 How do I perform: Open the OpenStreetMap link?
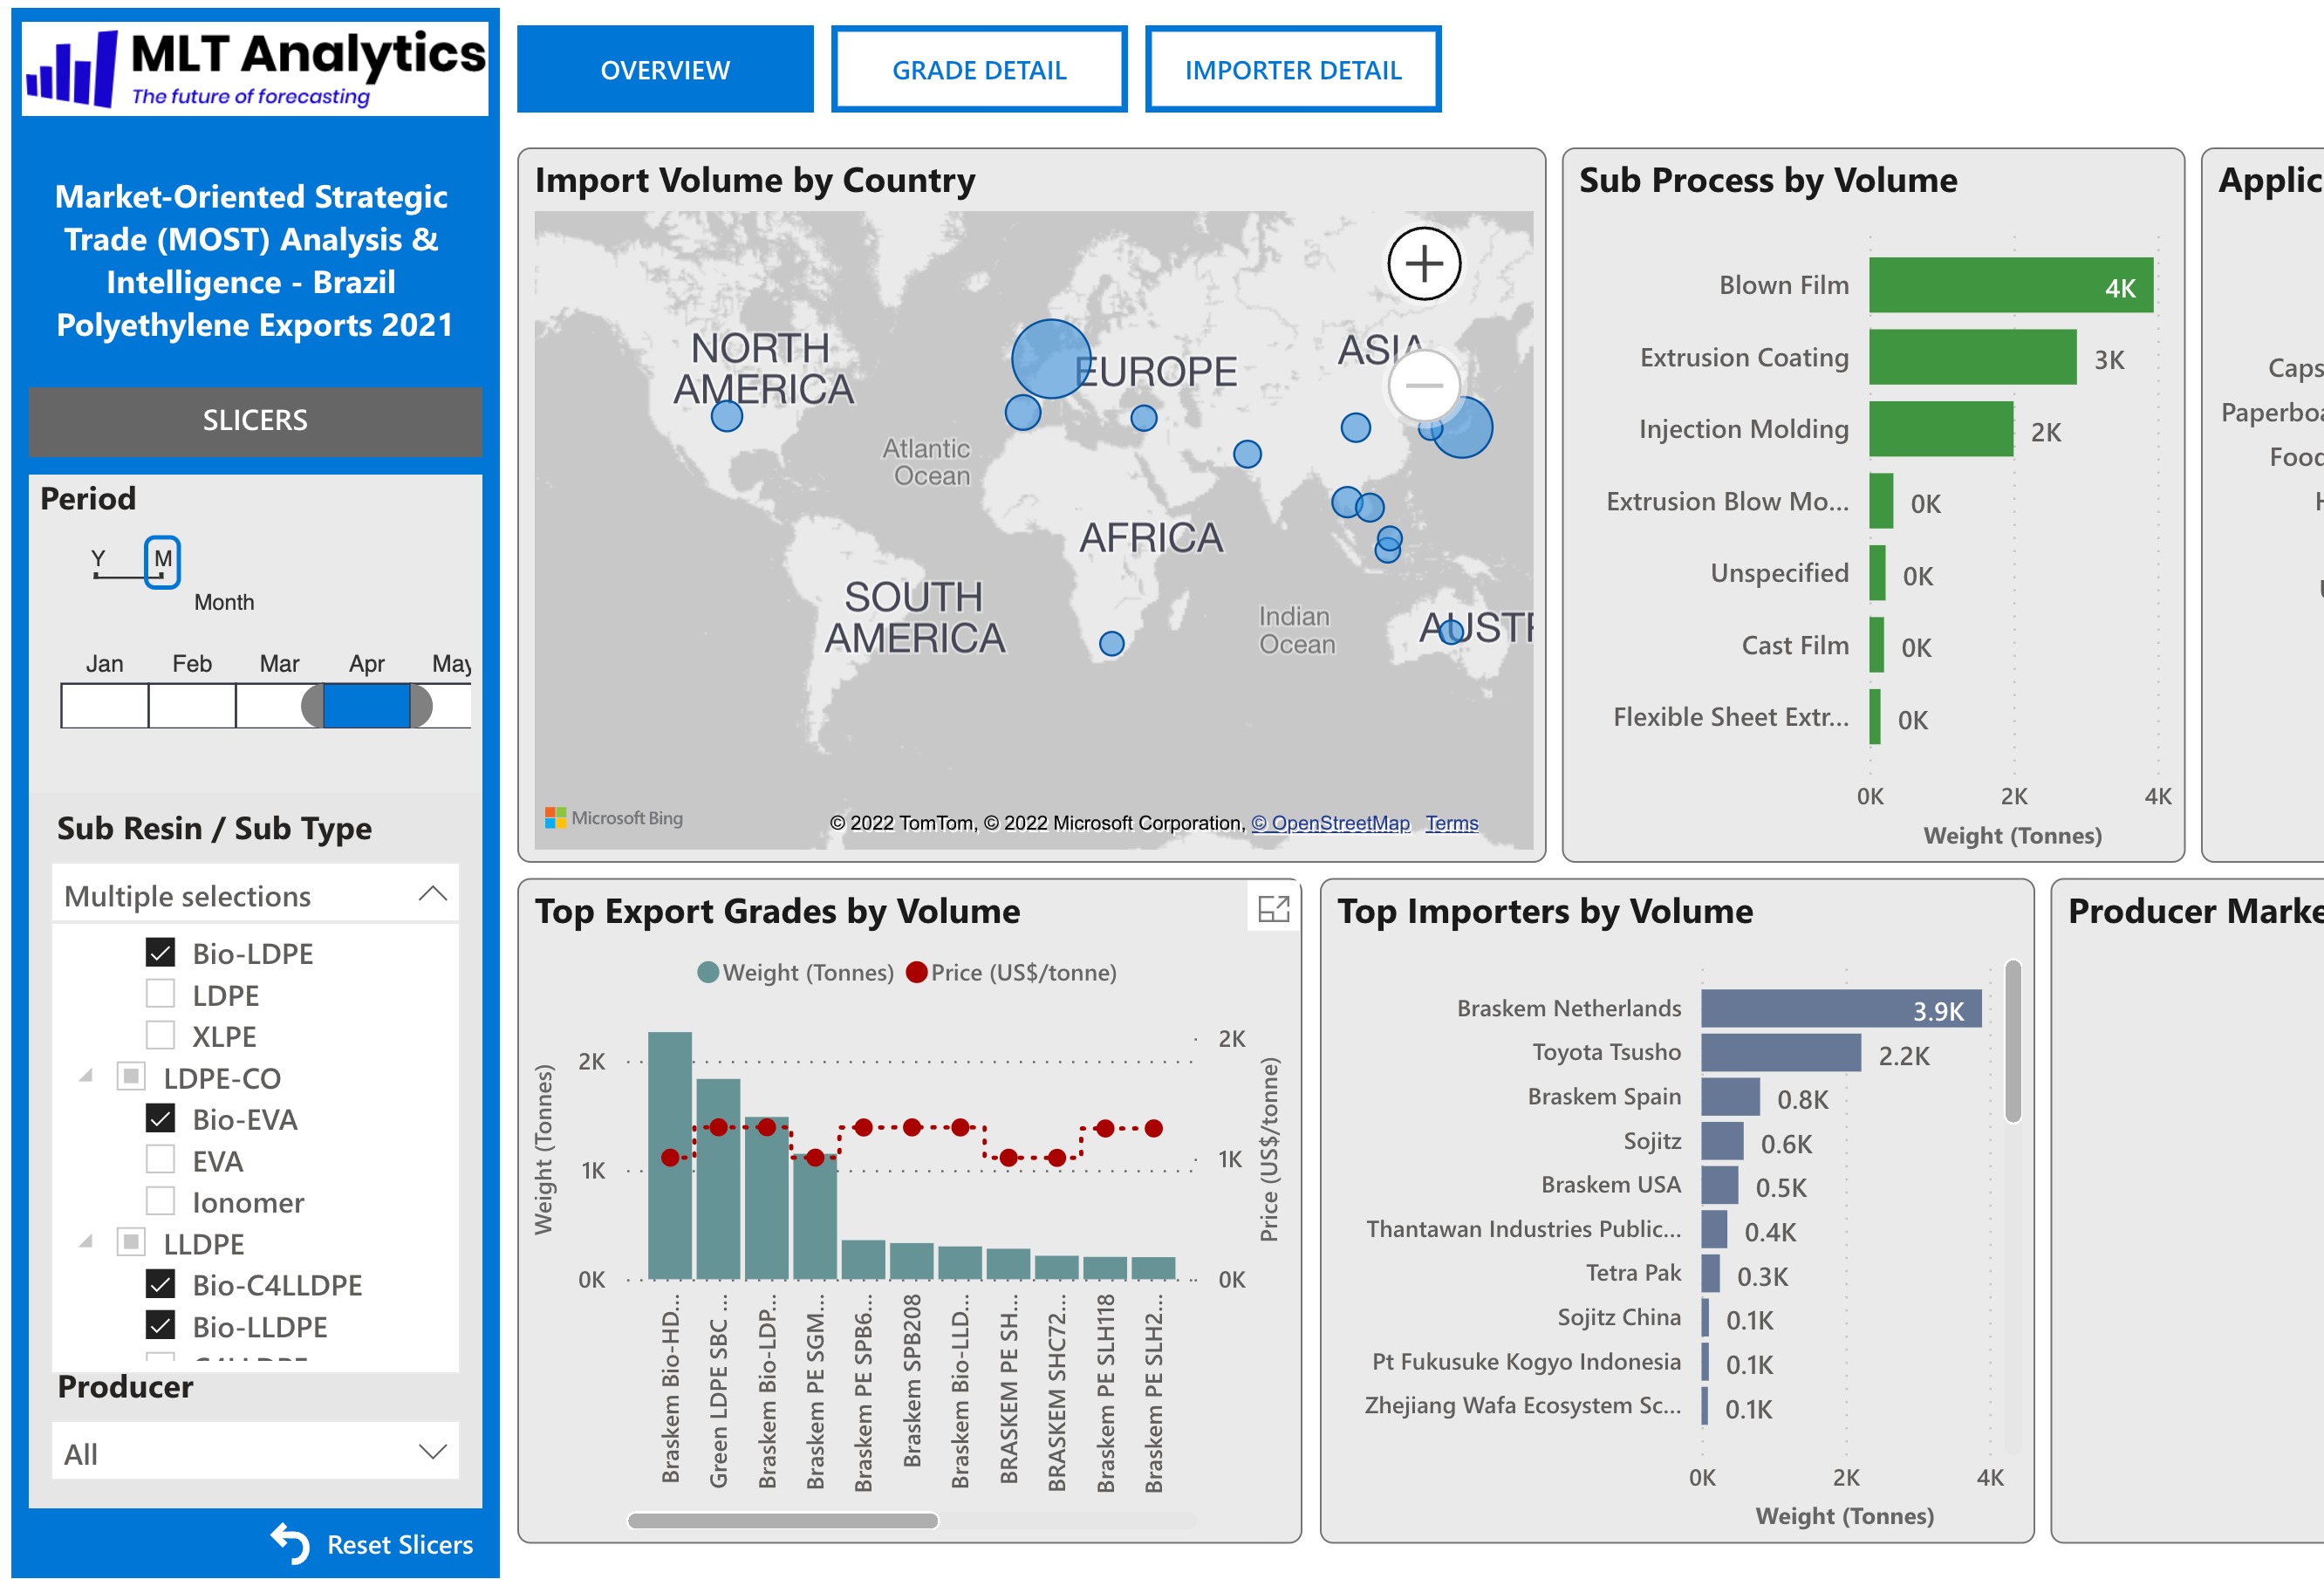point(1330,823)
